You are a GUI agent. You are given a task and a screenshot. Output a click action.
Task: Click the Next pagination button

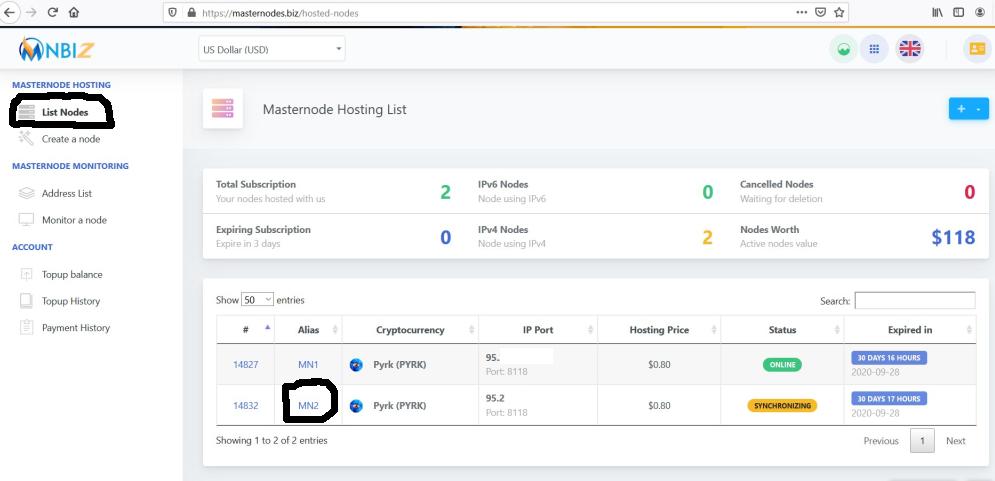pyautogui.click(x=956, y=441)
